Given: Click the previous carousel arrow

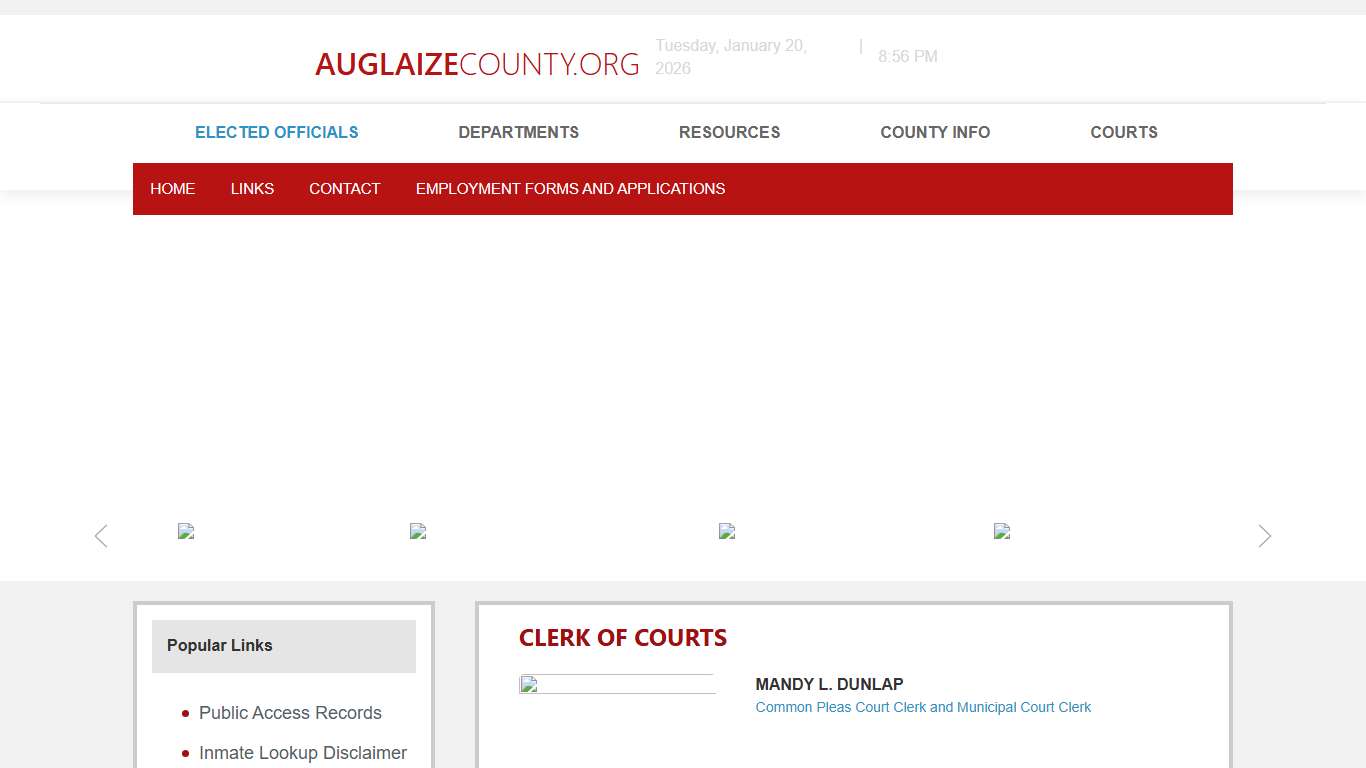Looking at the screenshot, I should point(100,536).
